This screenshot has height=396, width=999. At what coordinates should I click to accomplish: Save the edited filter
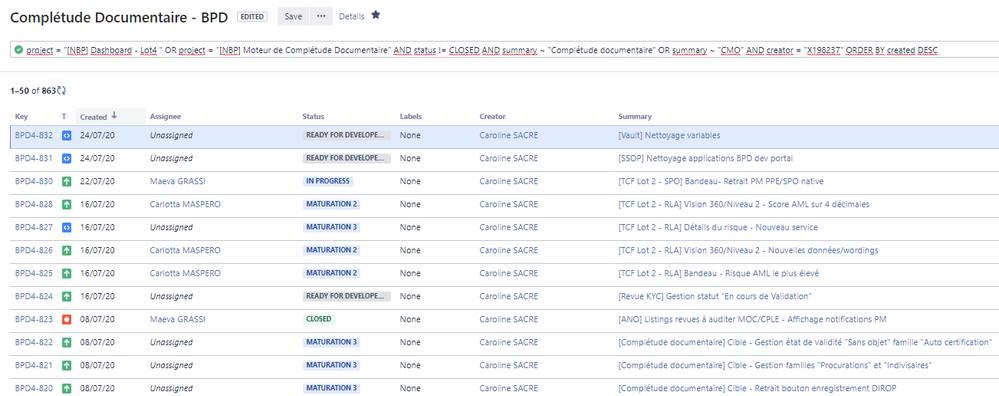point(293,17)
